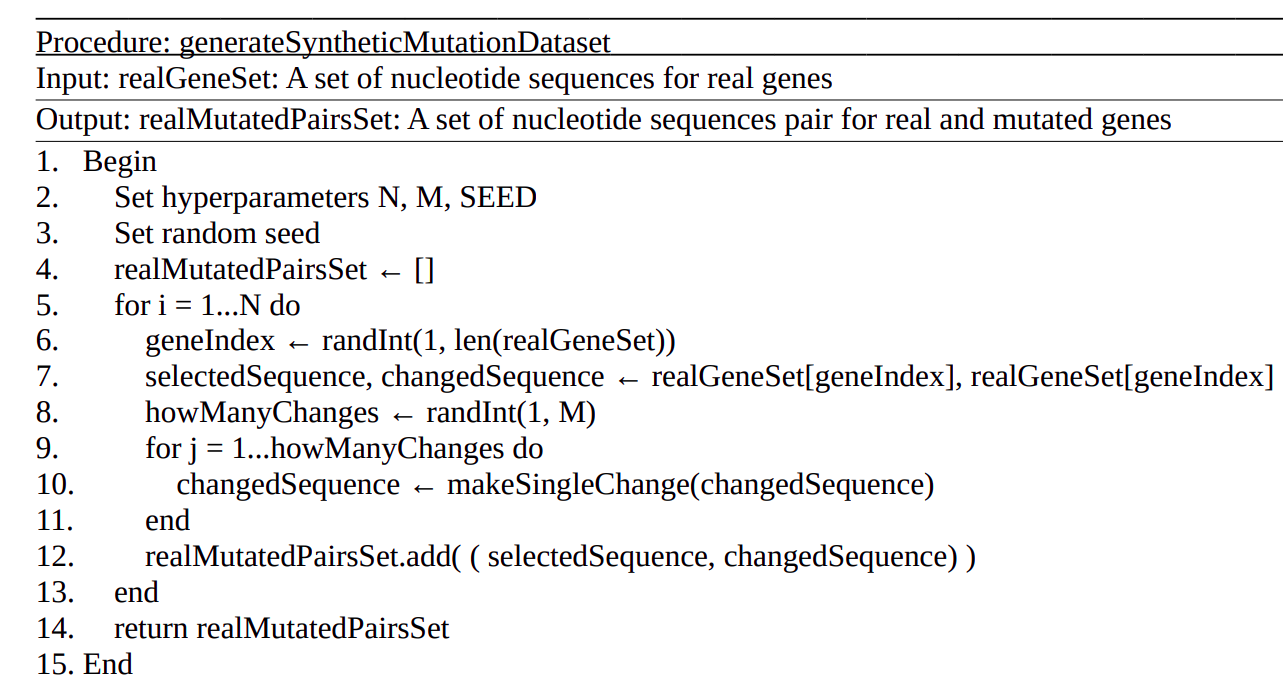Viewport: 1283px width, 692px height.
Task: Click the 'Set random seed' line
Action: (x=217, y=233)
